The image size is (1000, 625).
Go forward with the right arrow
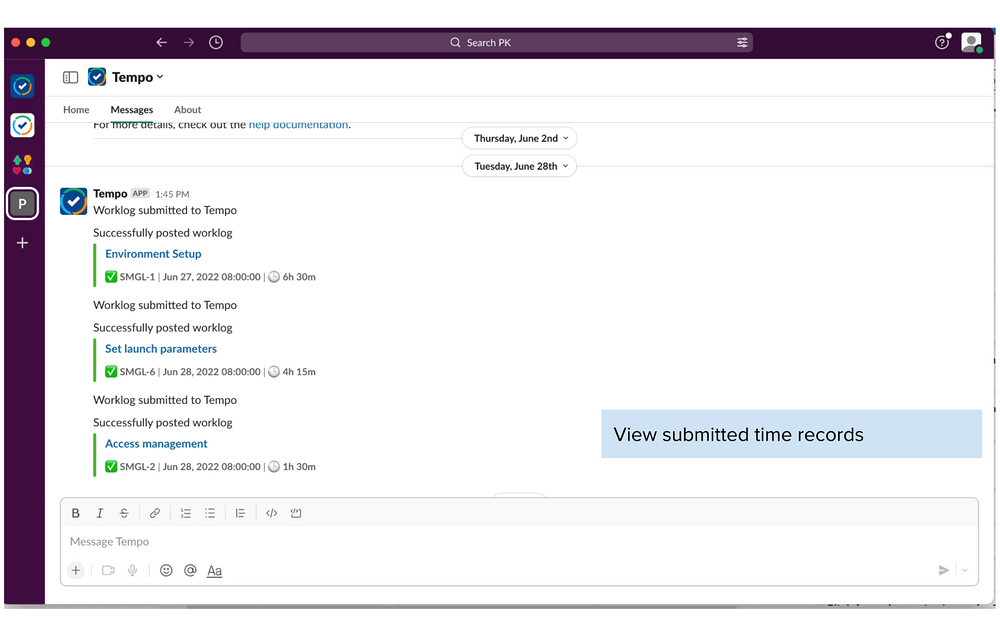click(x=189, y=42)
